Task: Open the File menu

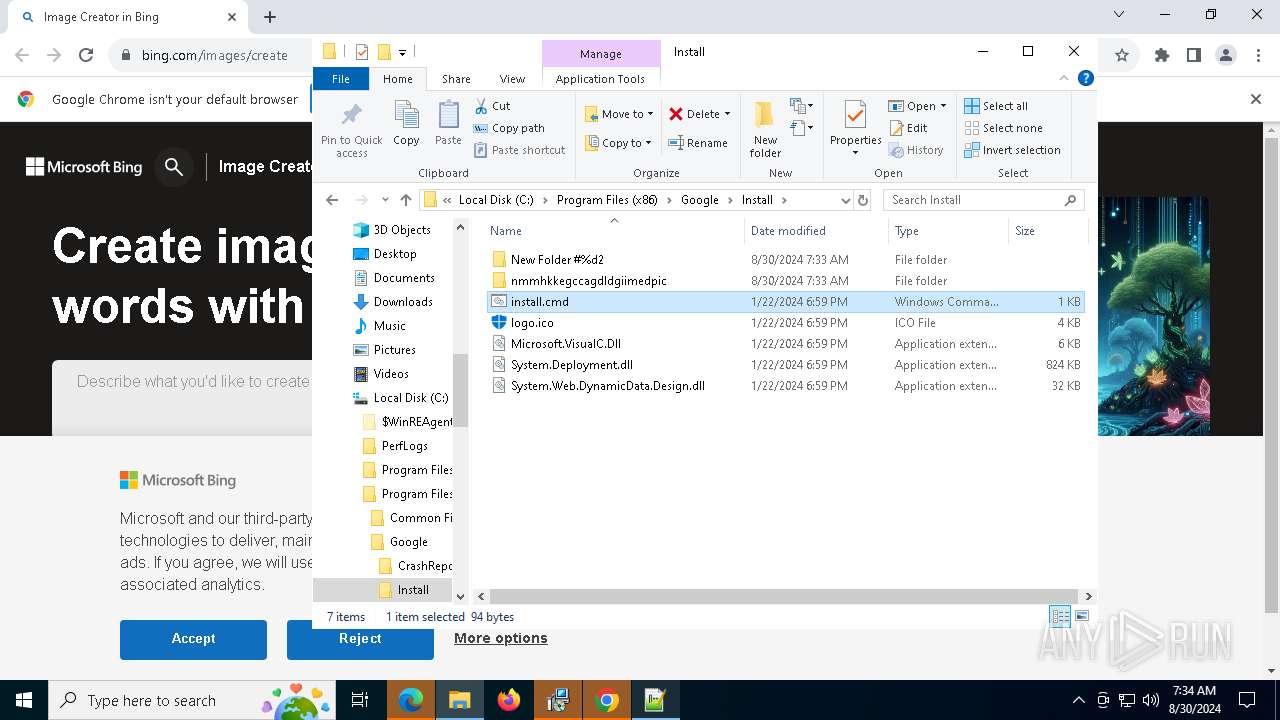Action: (341, 79)
